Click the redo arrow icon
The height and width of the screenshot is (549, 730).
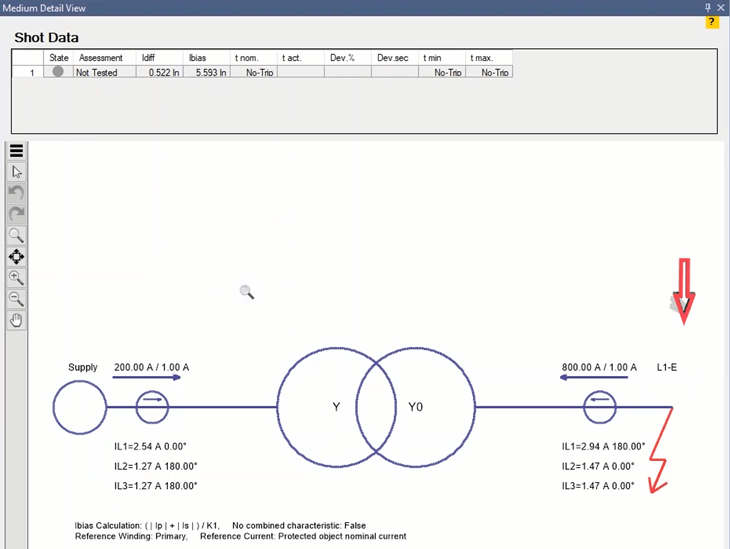[x=16, y=214]
